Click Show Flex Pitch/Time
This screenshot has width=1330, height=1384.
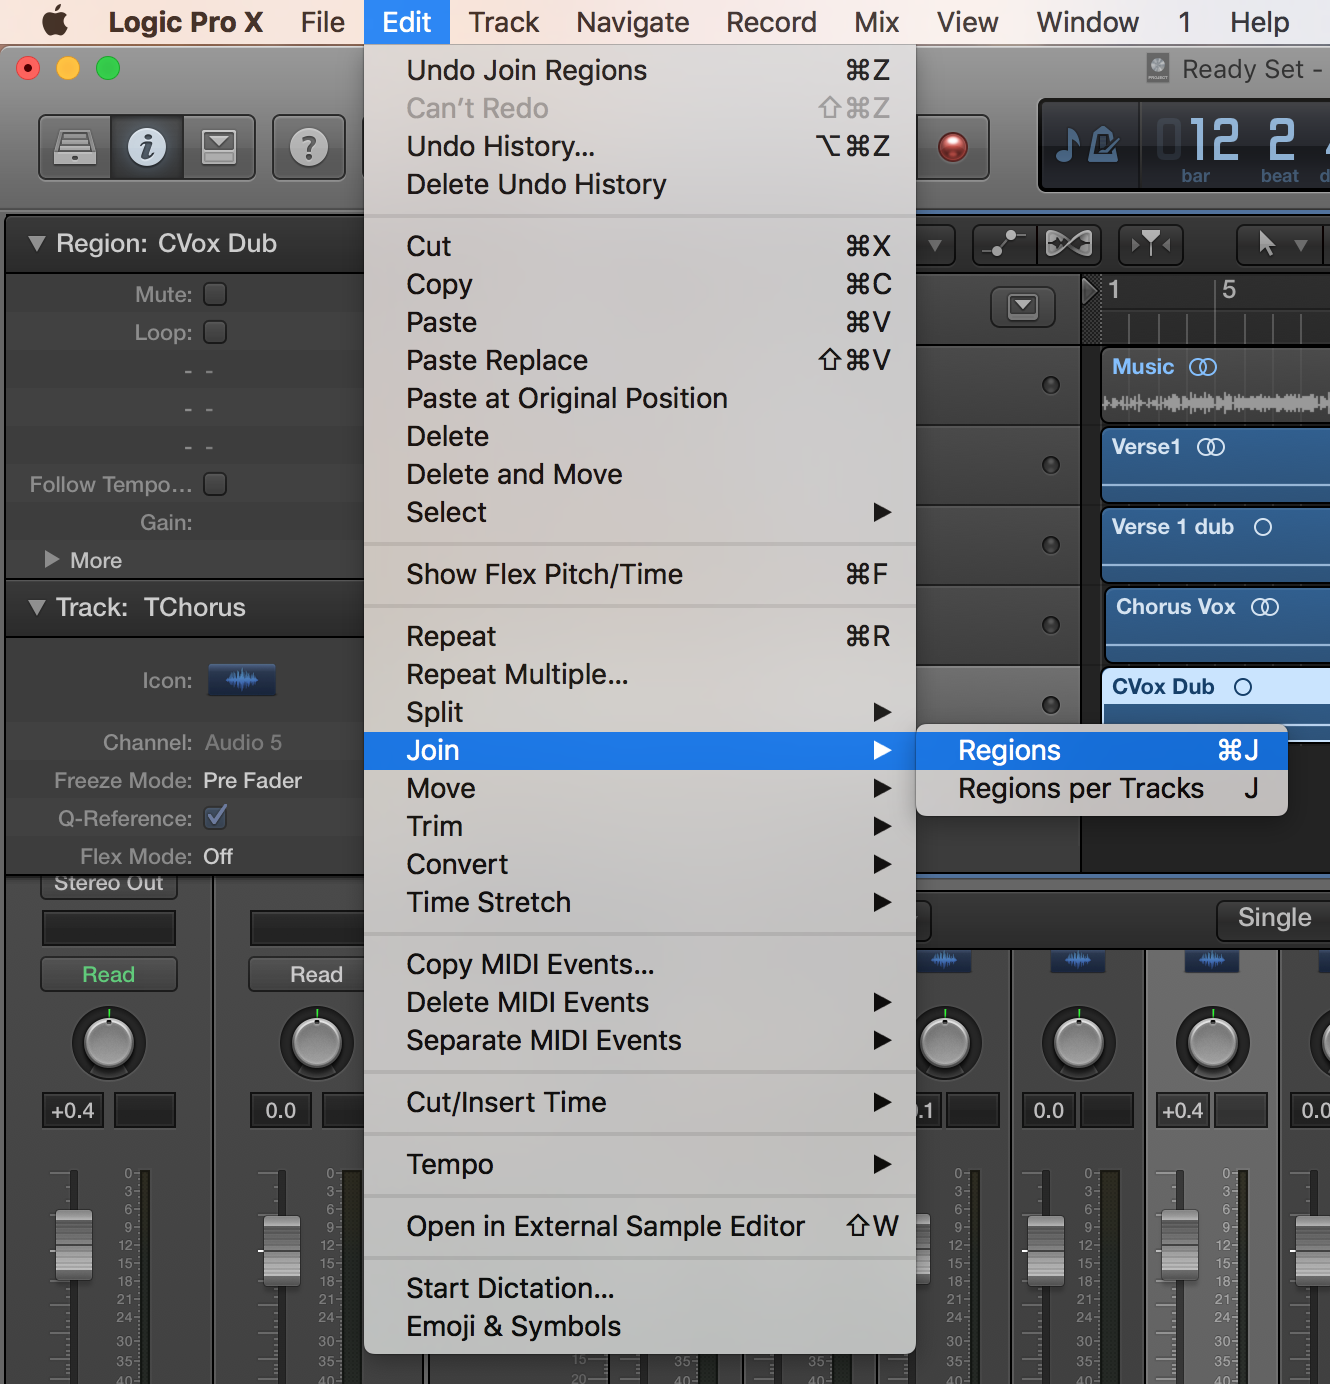[640, 574]
